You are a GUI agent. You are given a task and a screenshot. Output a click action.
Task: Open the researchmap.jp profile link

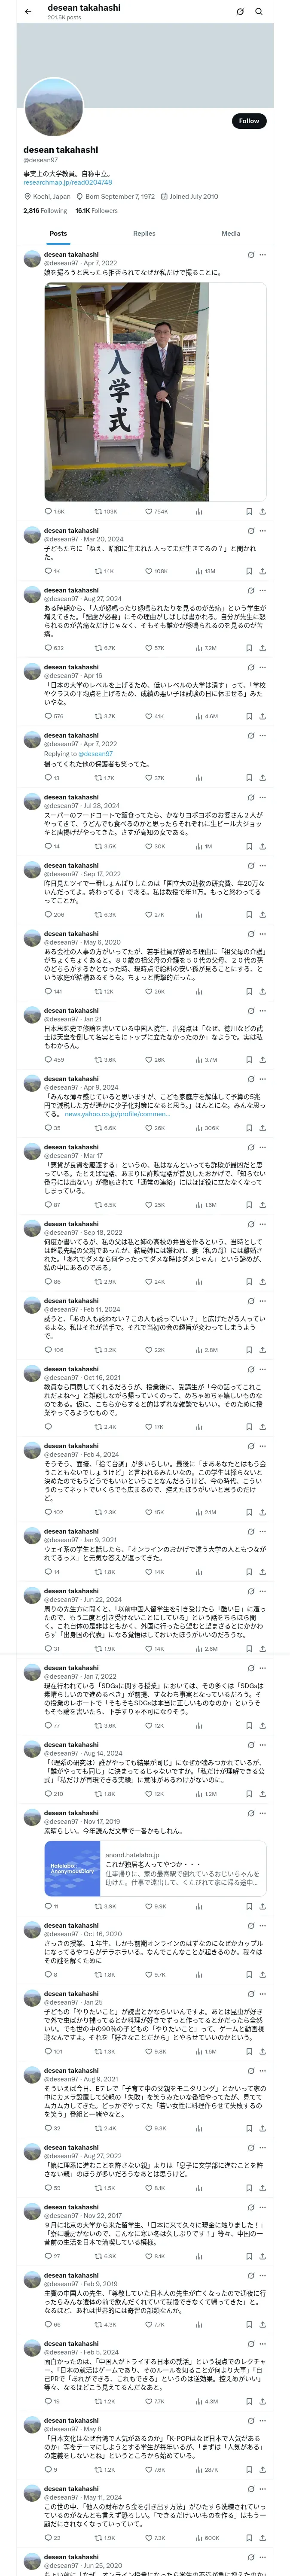click(x=68, y=182)
